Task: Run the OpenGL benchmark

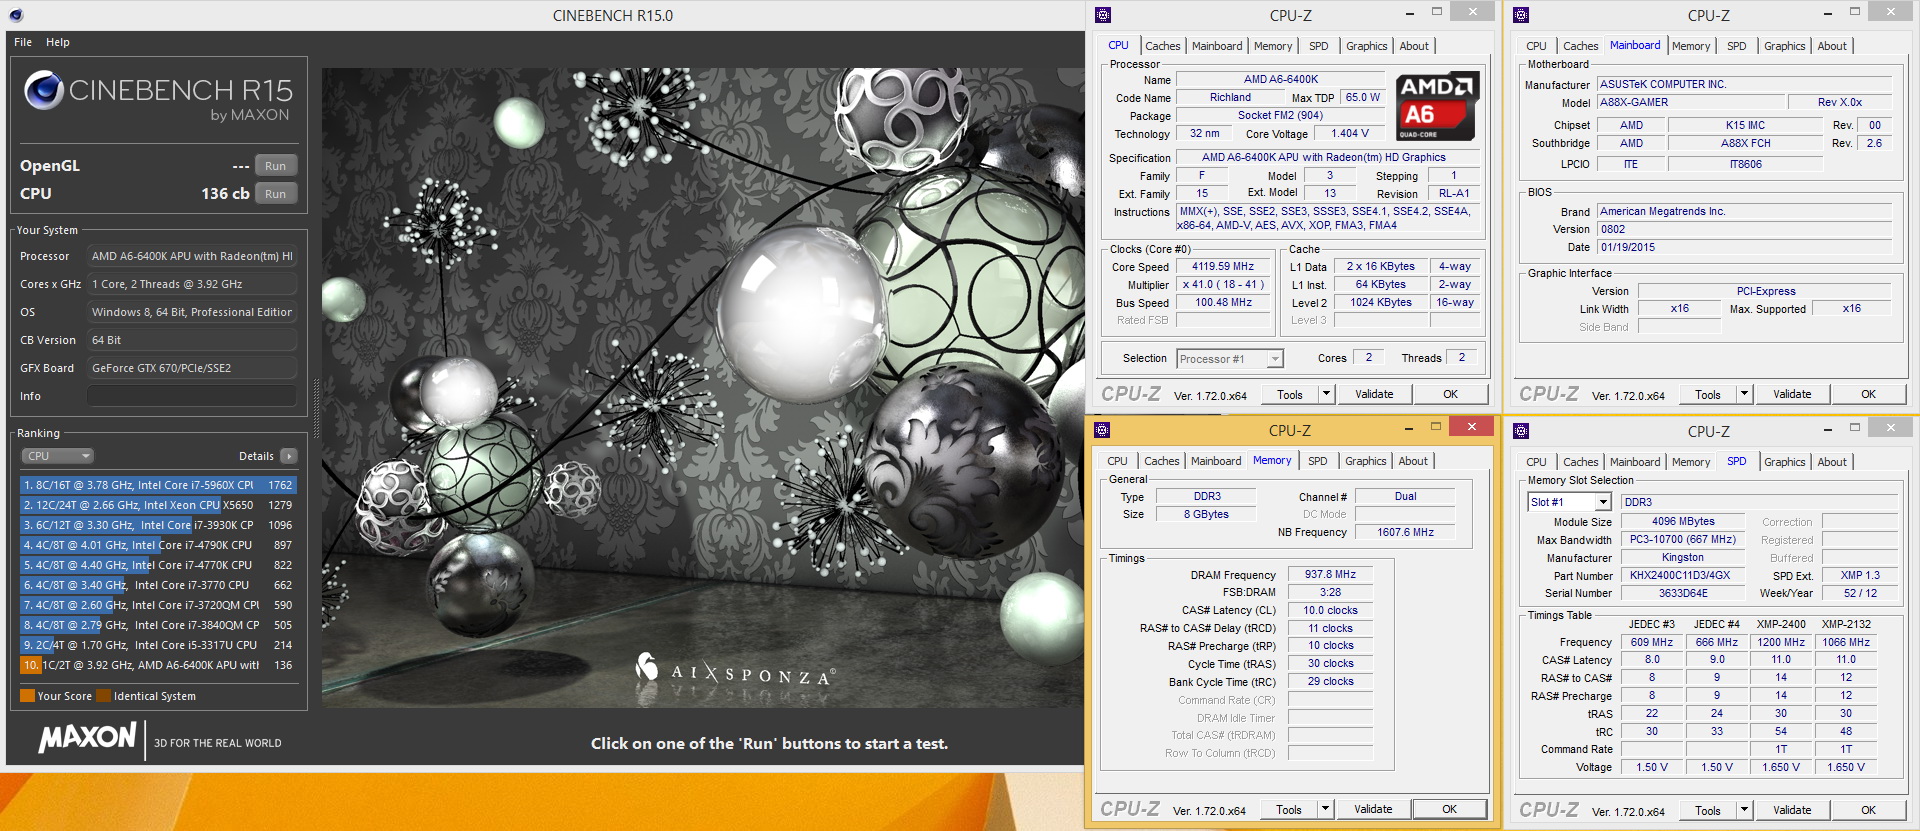Action: [276, 166]
